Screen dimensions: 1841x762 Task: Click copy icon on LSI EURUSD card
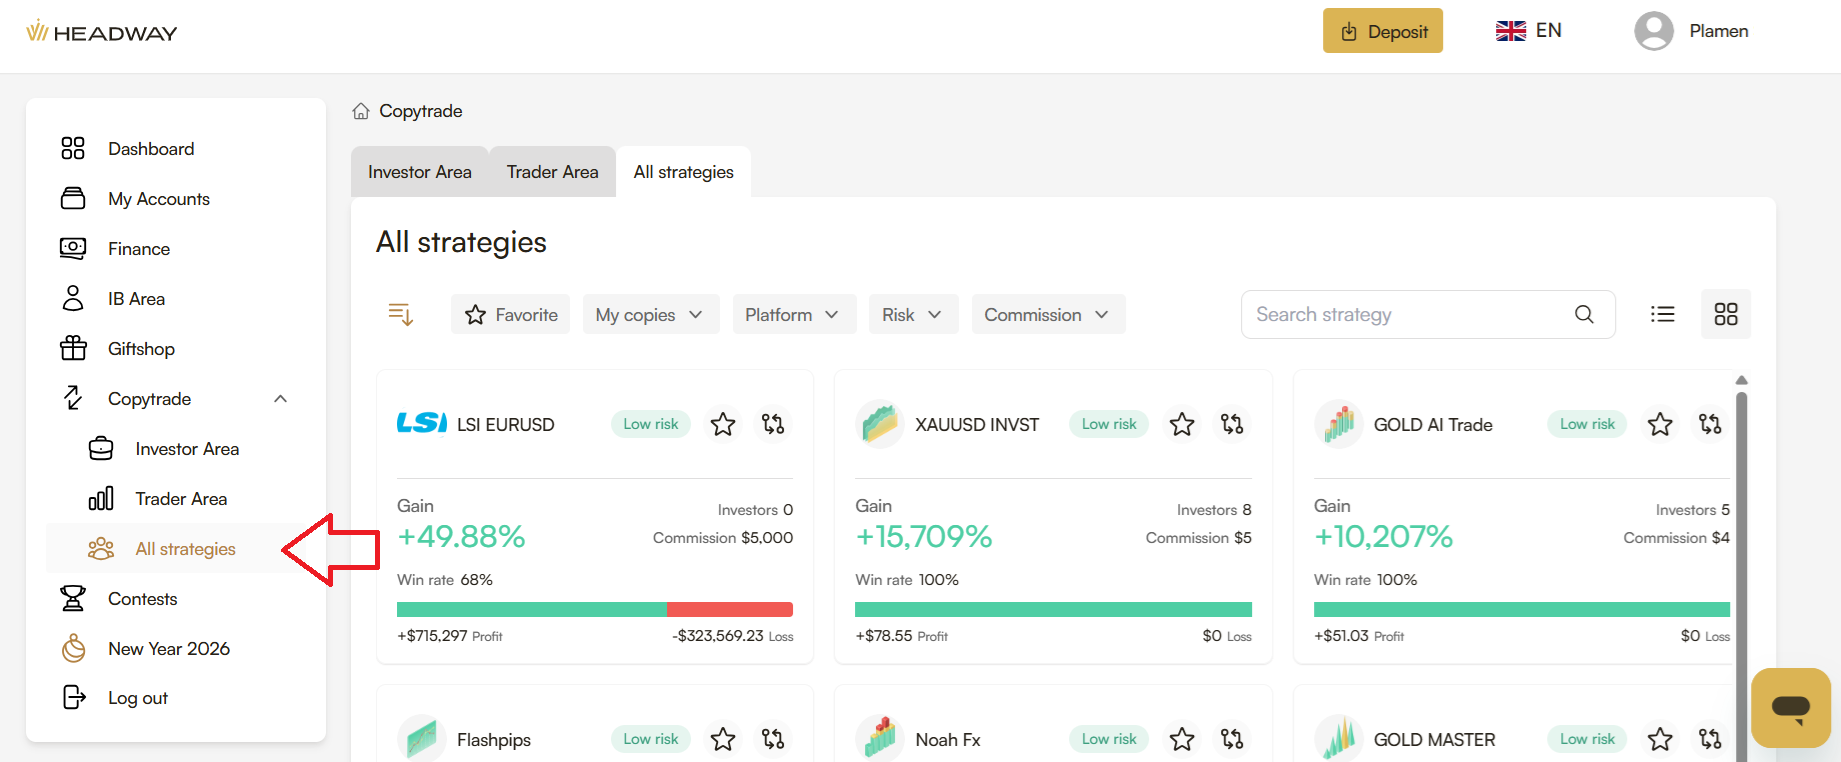click(x=773, y=424)
